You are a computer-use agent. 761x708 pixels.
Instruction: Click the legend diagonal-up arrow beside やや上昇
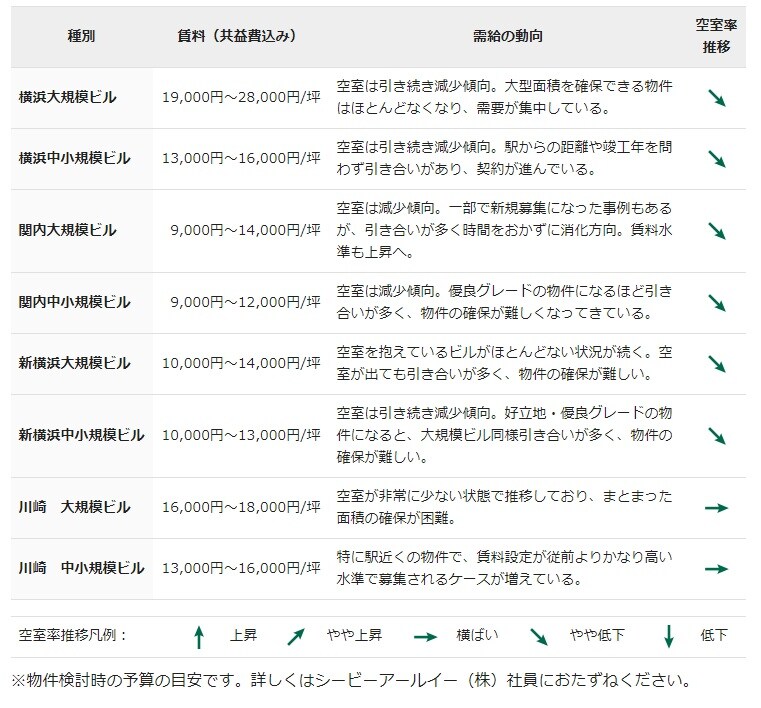[296, 636]
